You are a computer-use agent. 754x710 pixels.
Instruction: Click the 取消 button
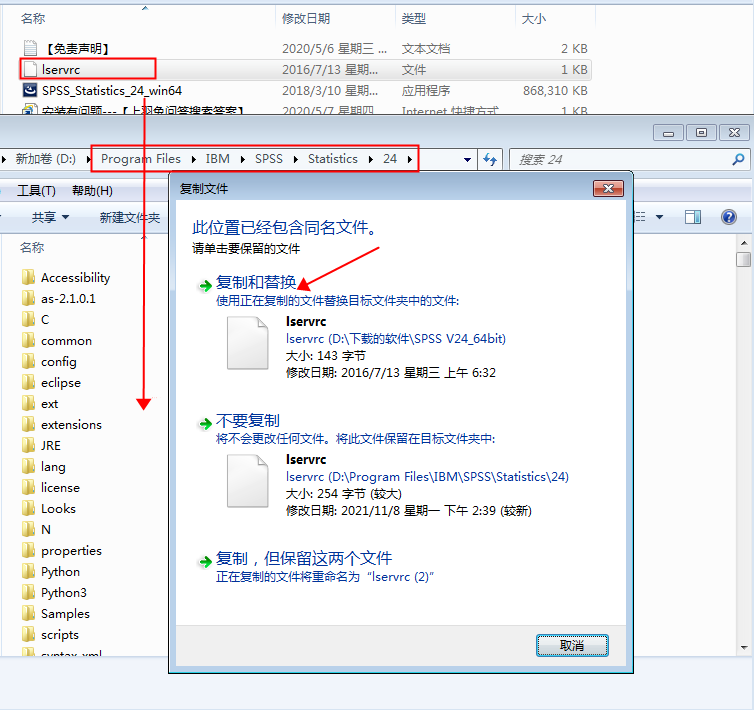click(572, 645)
